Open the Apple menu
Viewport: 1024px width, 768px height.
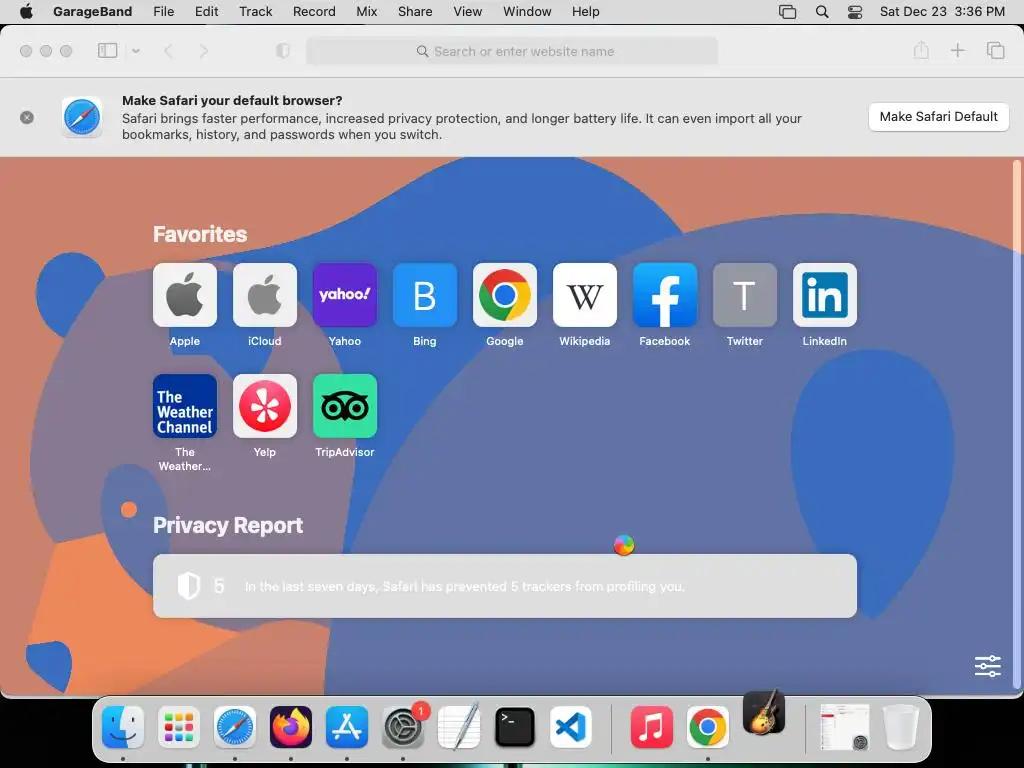26,12
